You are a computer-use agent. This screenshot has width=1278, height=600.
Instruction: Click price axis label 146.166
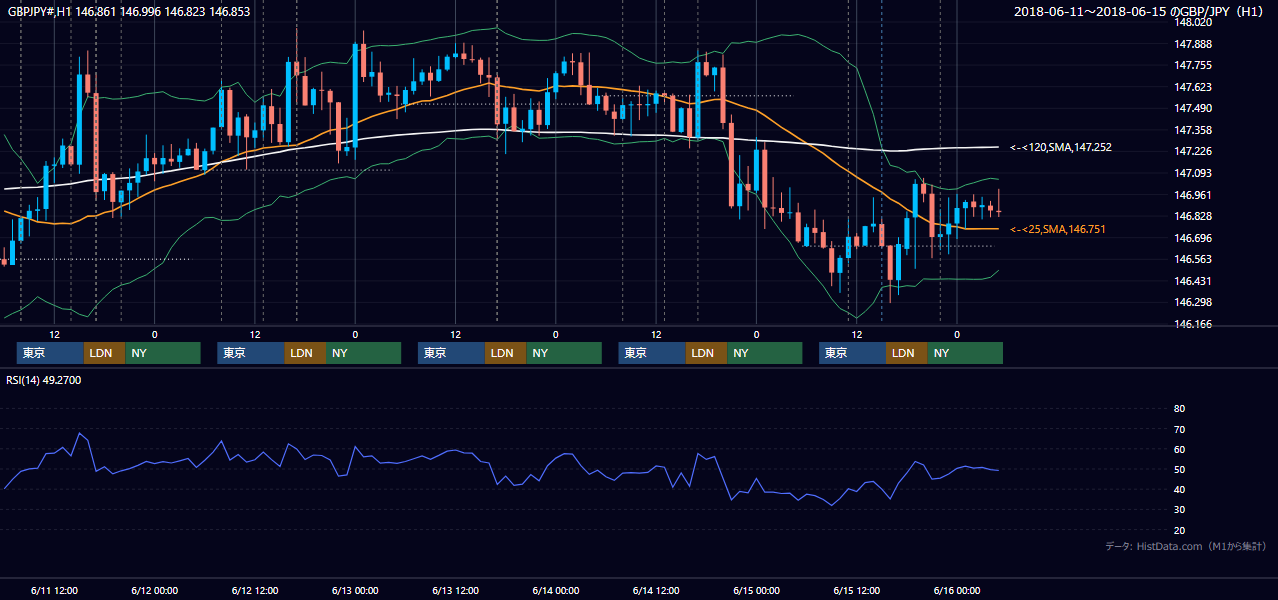[1192, 324]
